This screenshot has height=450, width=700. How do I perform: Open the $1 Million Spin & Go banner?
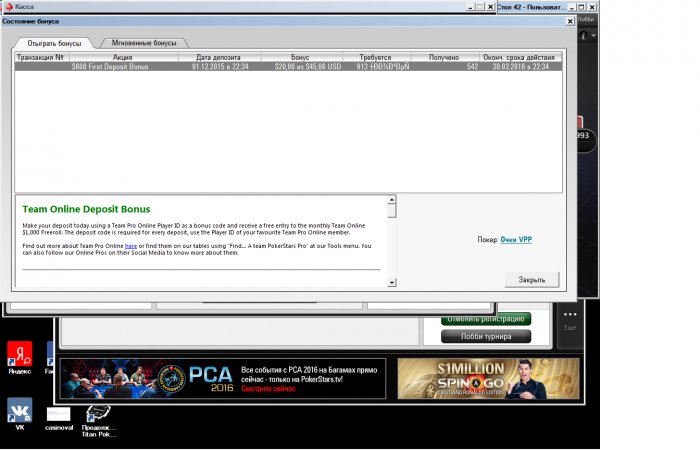tap(488, 379)
